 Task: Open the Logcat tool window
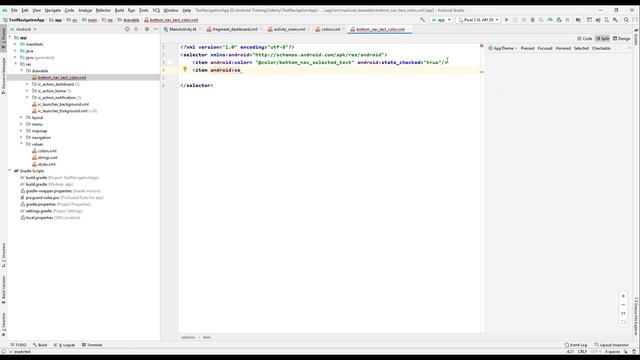click(x=64, y=345)
